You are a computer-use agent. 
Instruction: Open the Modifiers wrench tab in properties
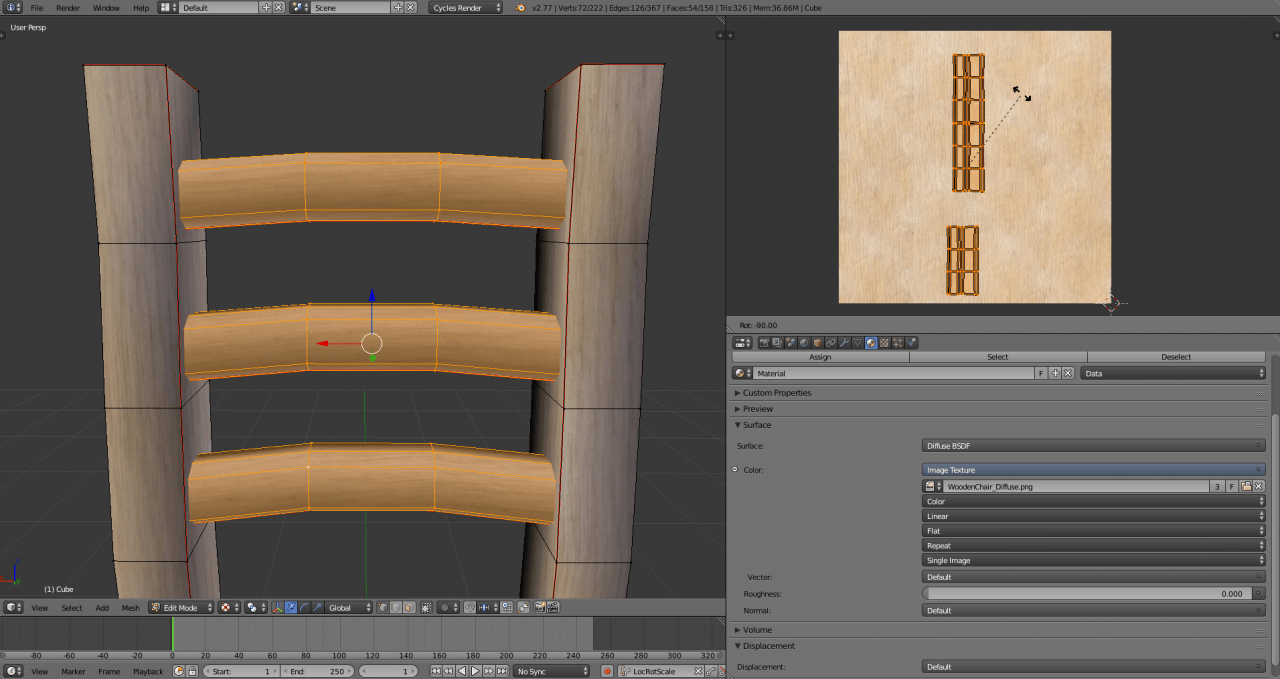pyautogui.click(x=843, y=343)
